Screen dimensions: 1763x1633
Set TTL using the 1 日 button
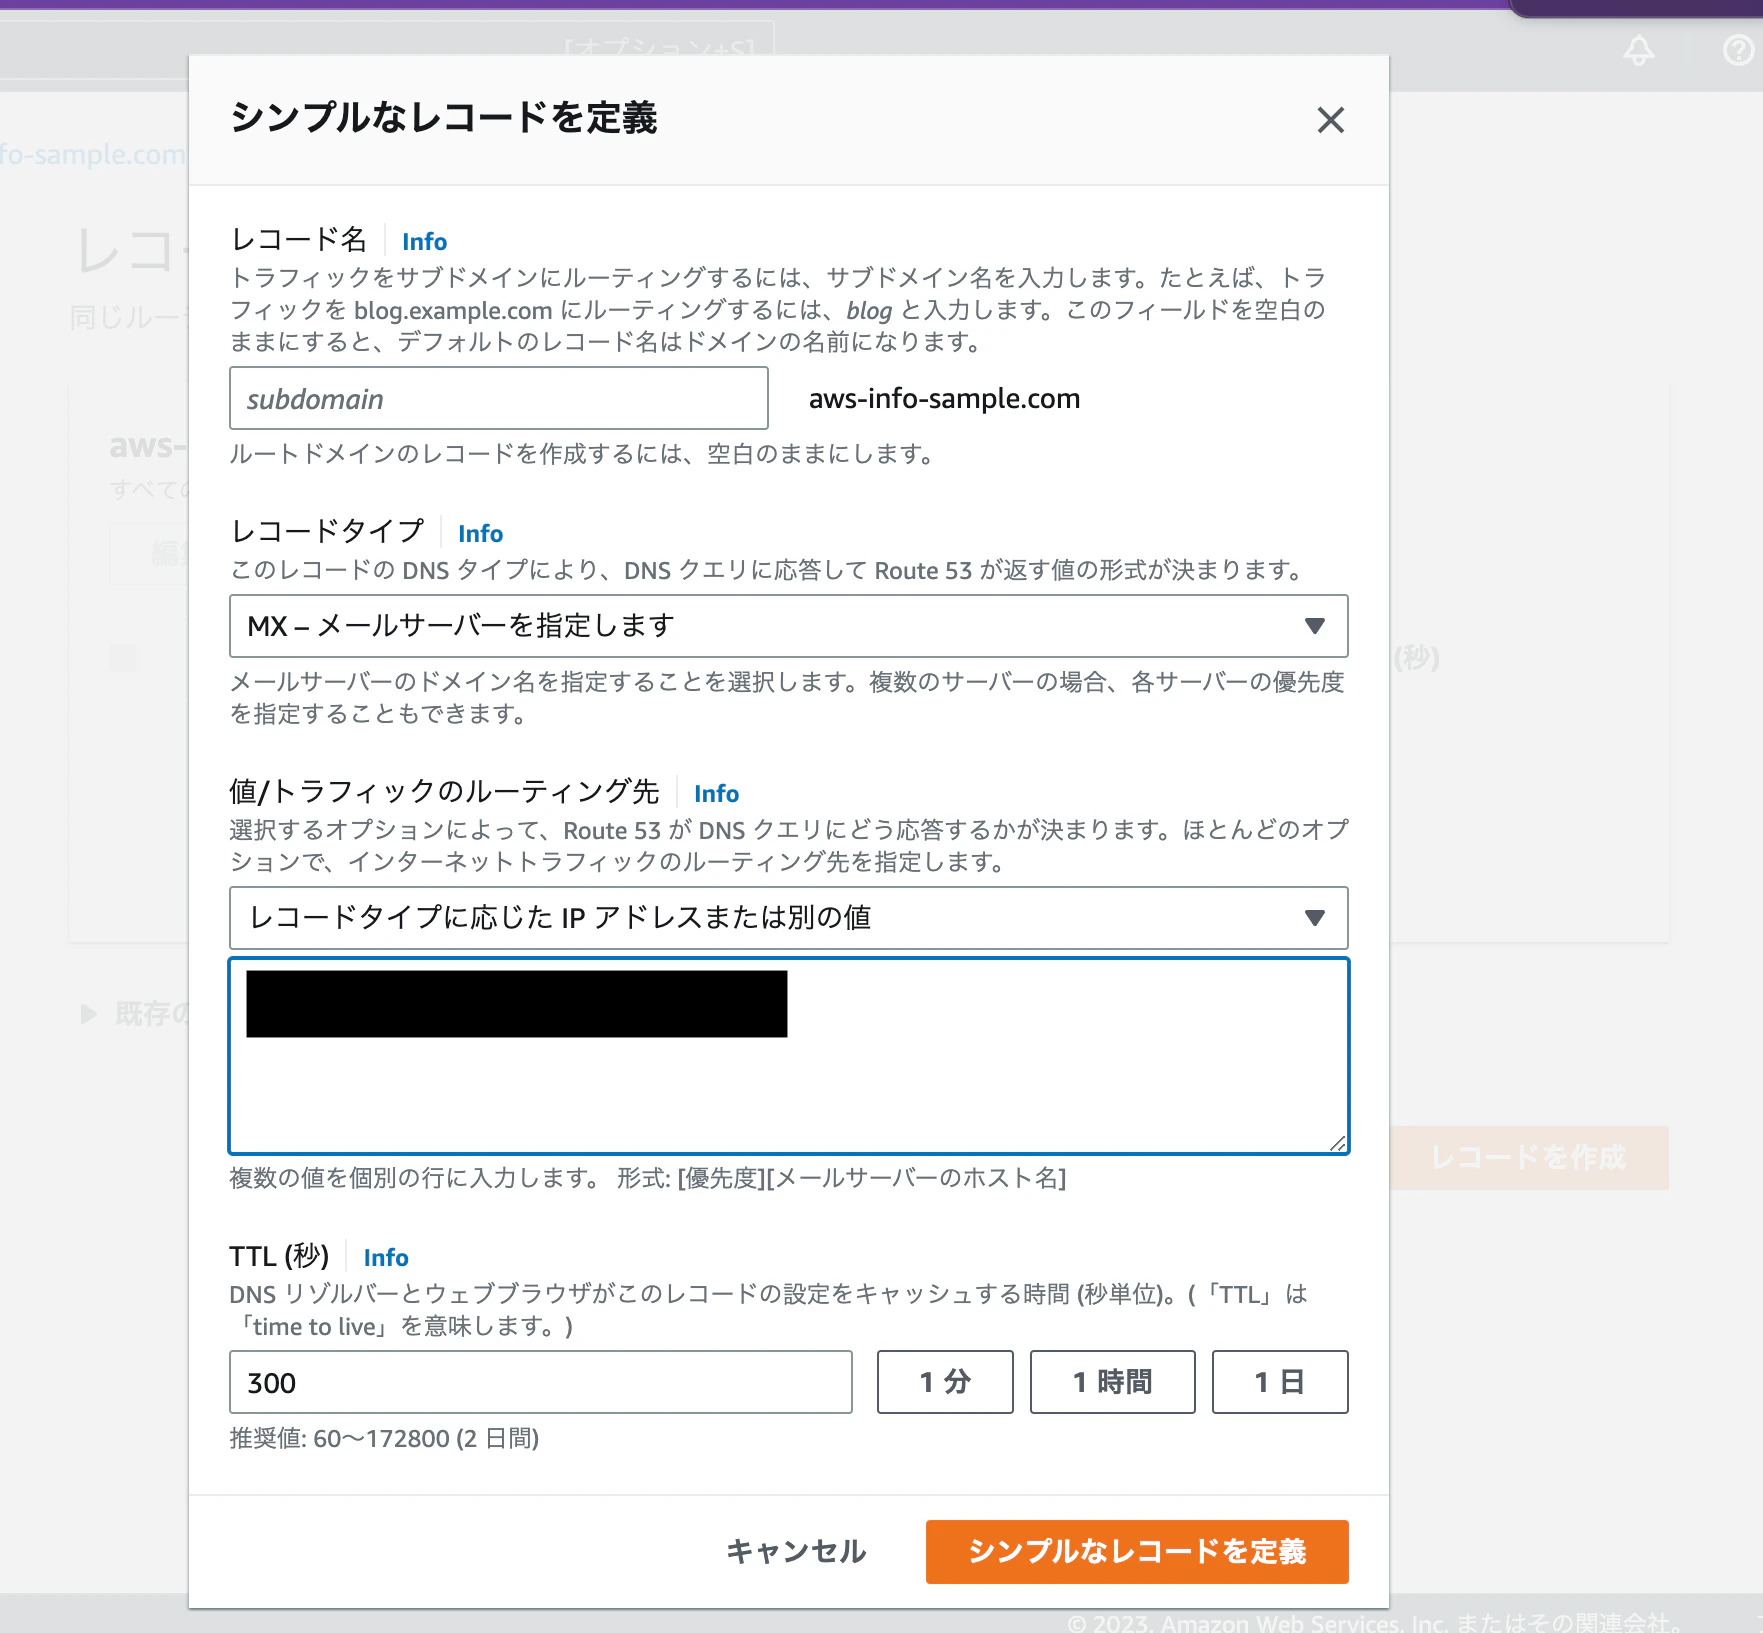click(x=1280, y=1382)
